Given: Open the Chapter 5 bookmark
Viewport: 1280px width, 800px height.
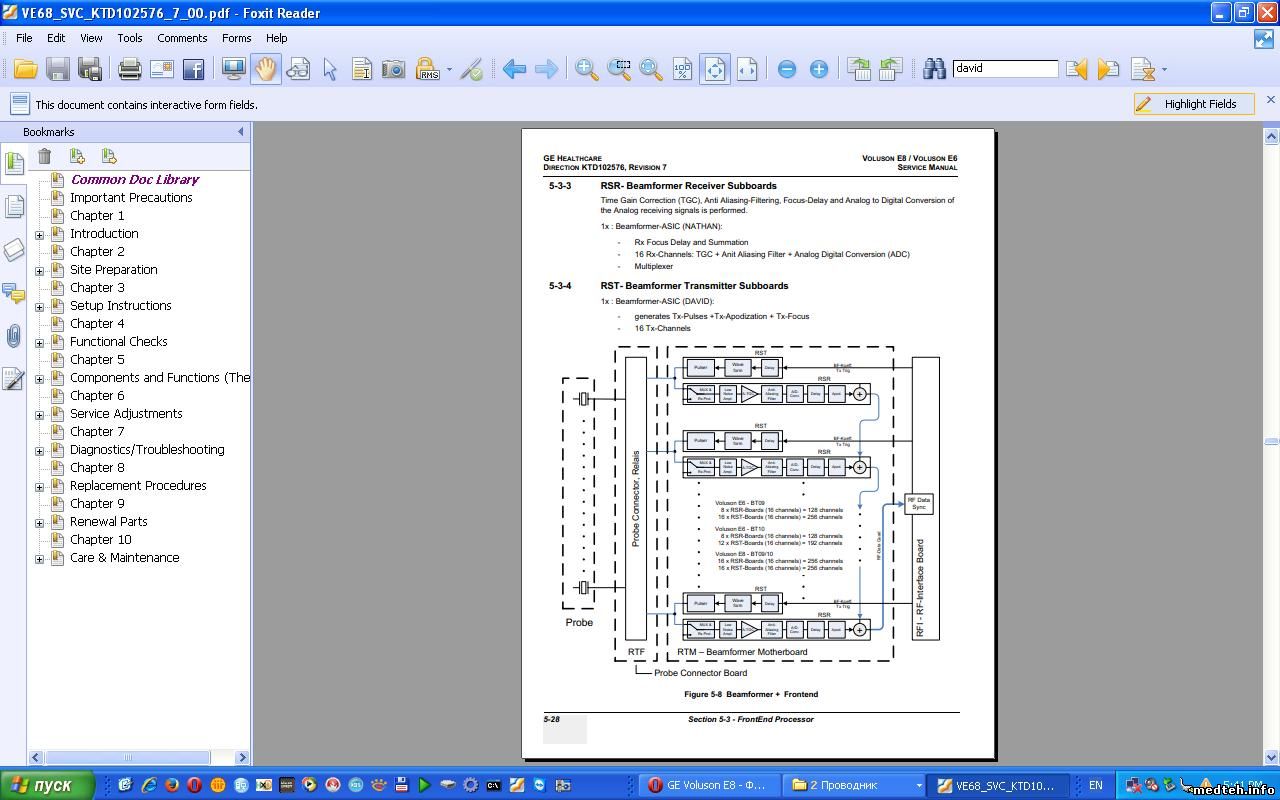Looking at the screenshot, I should tap(97, 360).
